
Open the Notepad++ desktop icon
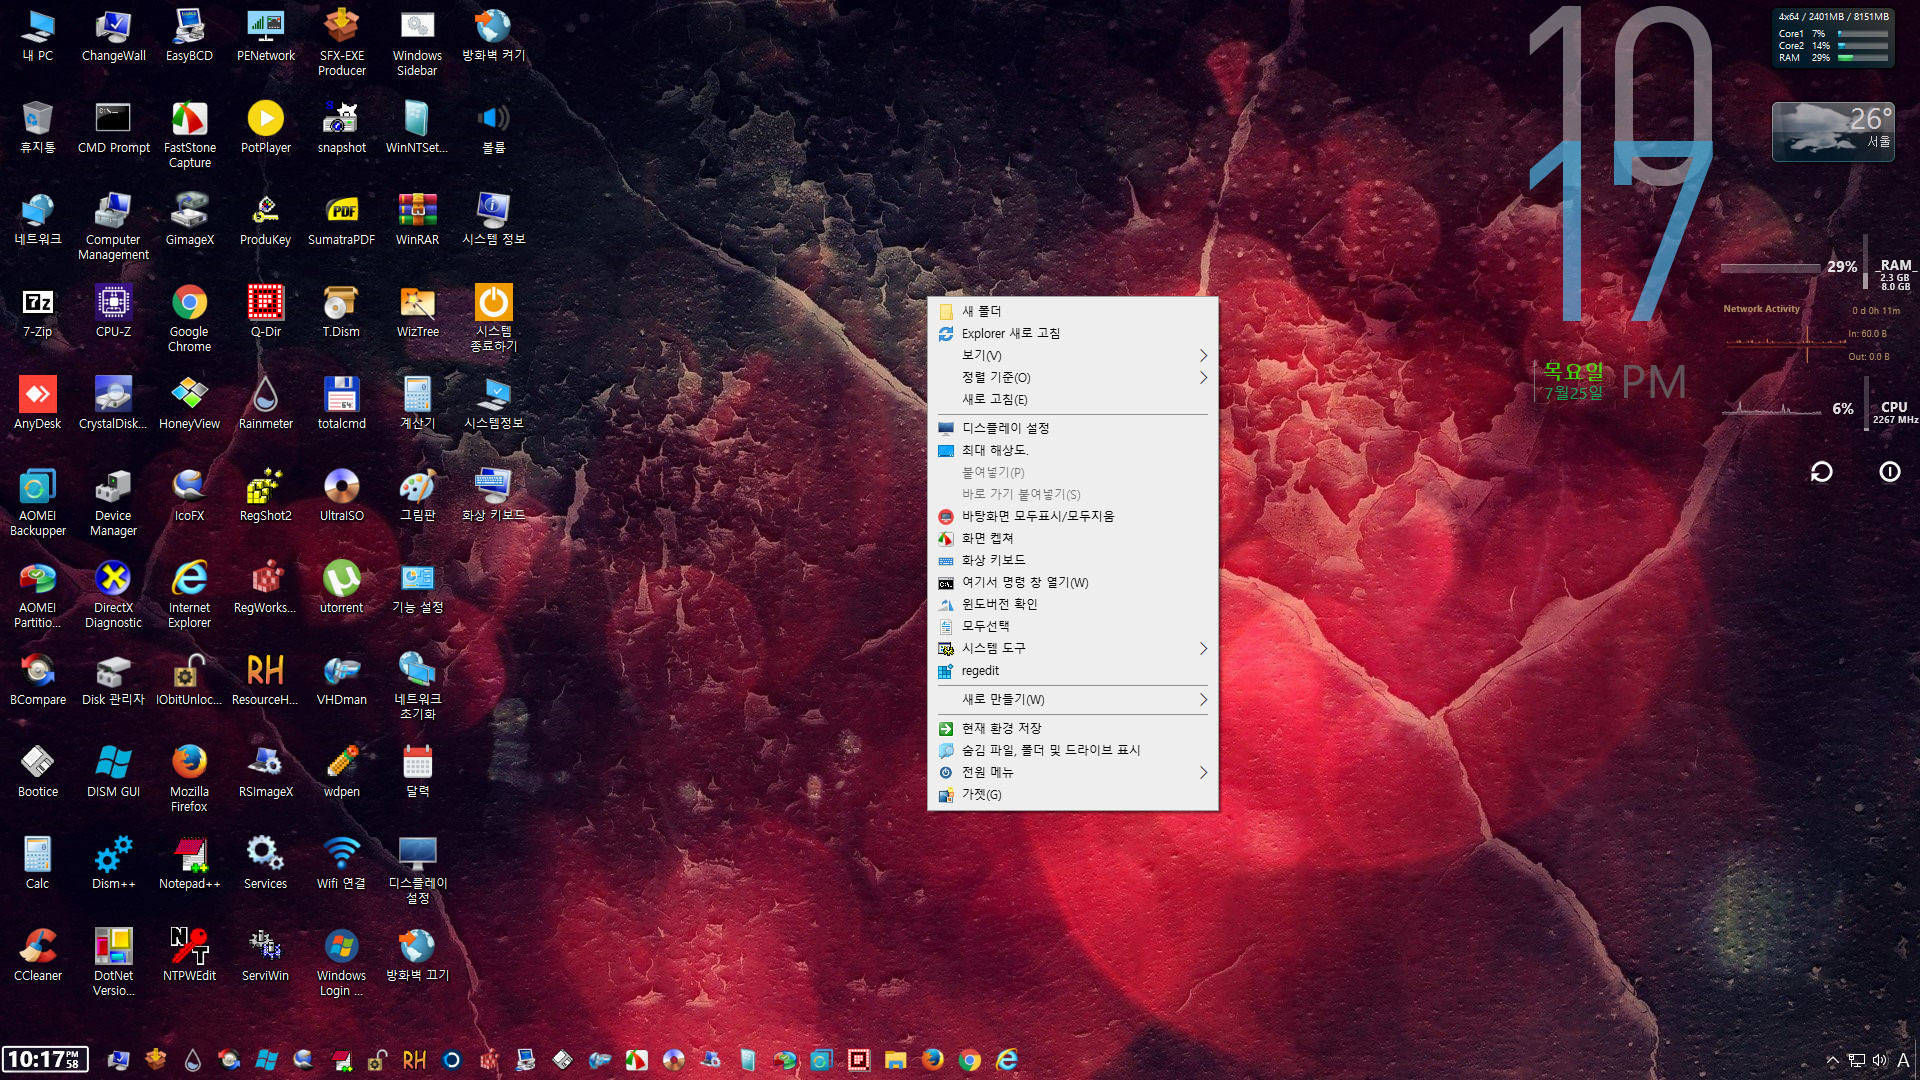coord(189,864)
